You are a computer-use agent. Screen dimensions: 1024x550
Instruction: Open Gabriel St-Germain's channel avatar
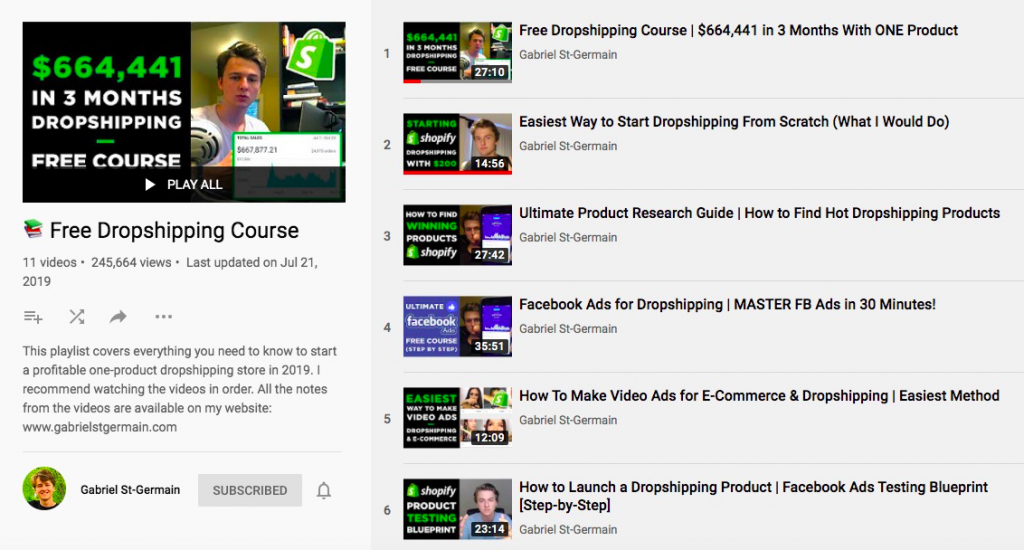coord(44,489)
